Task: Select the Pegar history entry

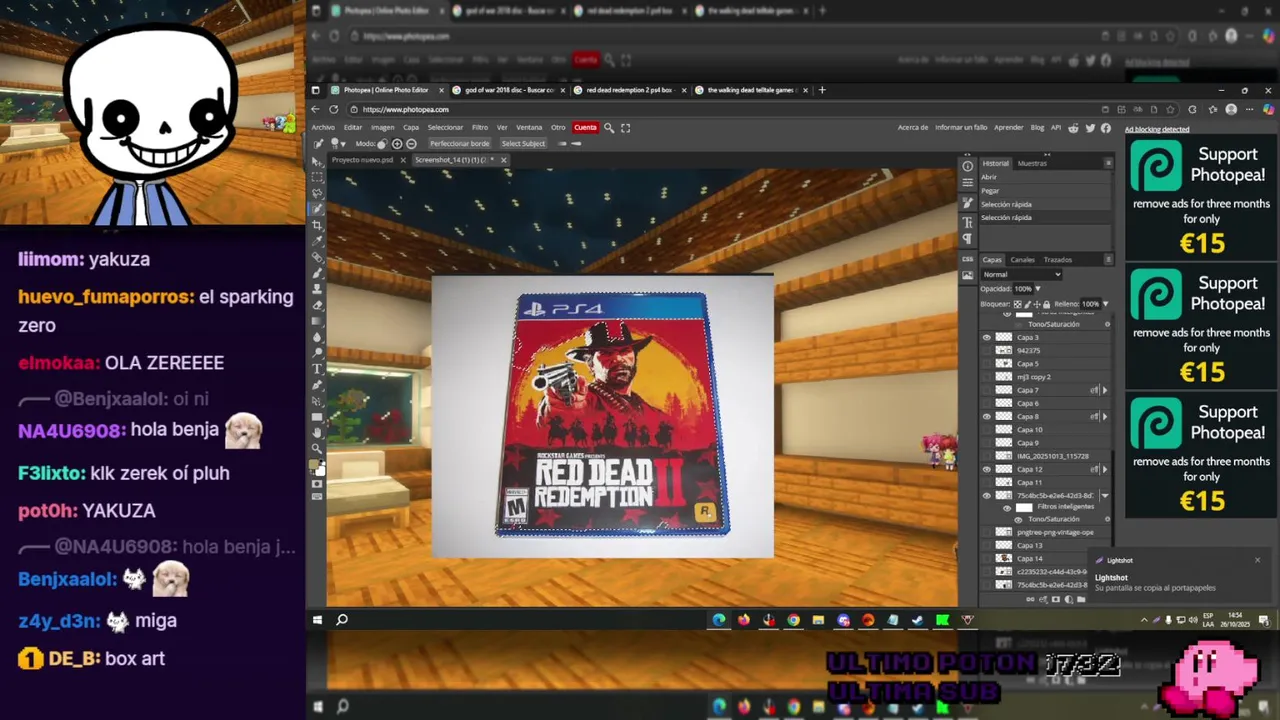Action: click(1045, 191)
